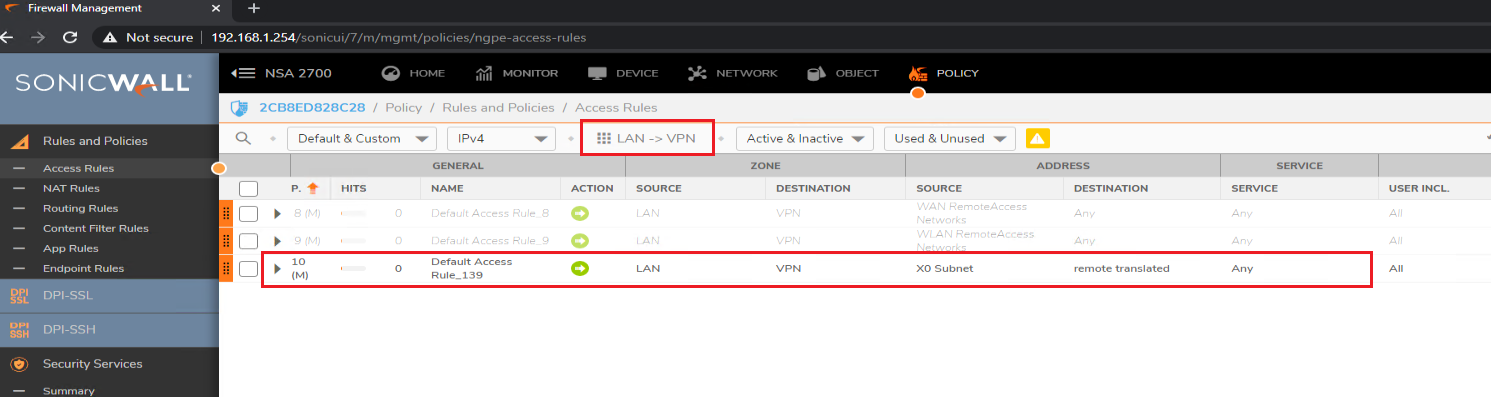Viewport: 1495px width, 402px height.
Task: Click the shield icon beside 2CB8ED828C28
Action: 238,107
